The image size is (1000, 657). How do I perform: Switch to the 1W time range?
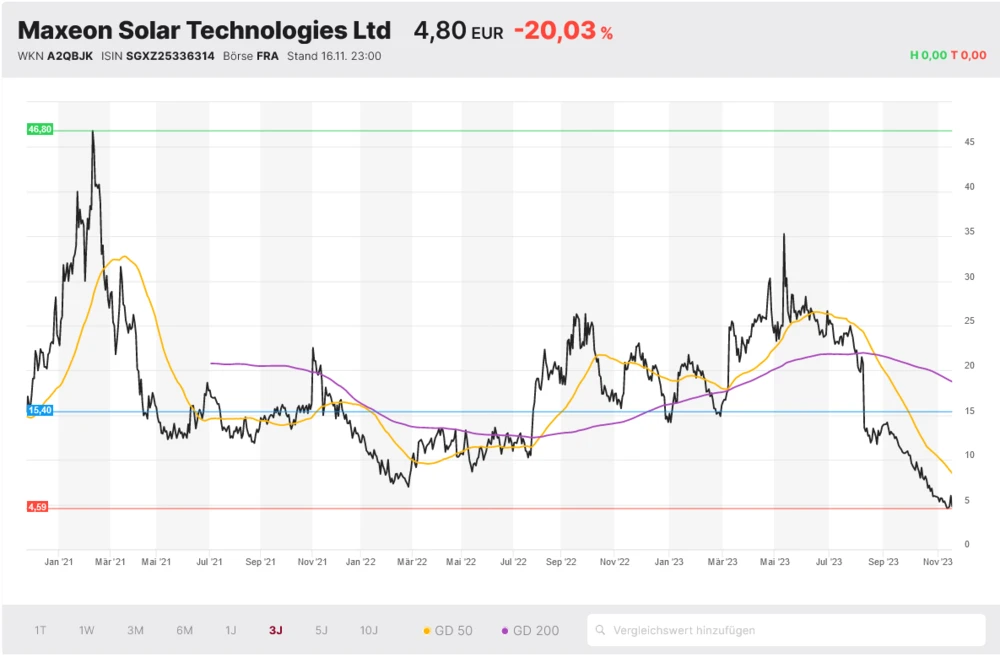click(87, 630)
